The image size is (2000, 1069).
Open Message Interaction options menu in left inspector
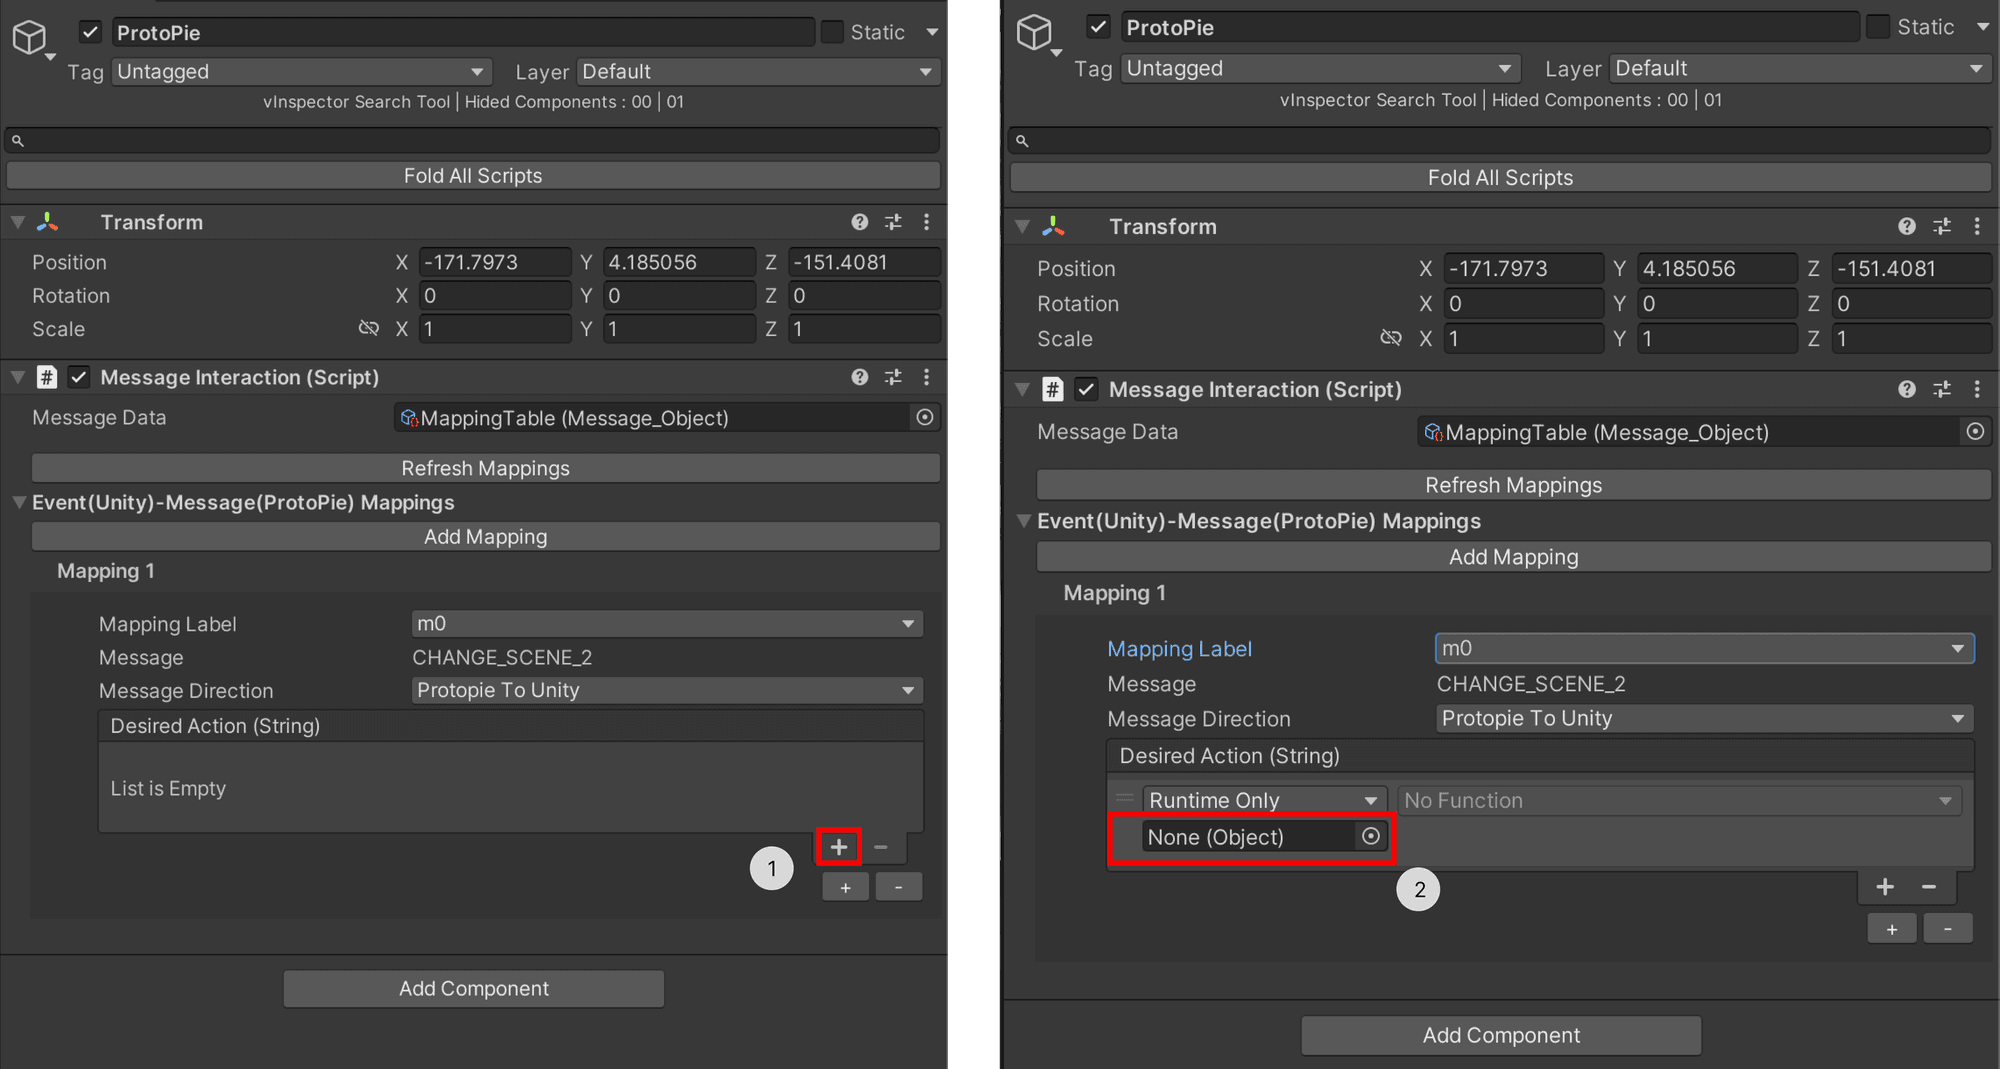(927, 377)
